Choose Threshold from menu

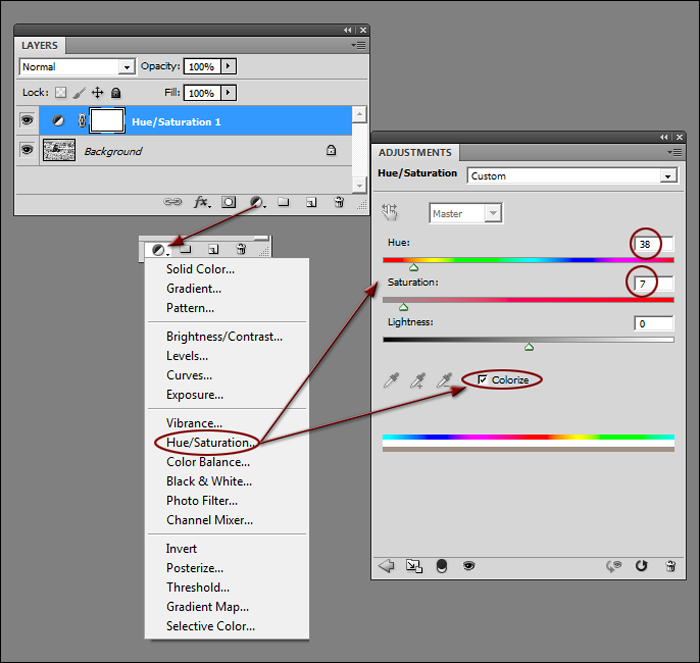coord(198,588)
